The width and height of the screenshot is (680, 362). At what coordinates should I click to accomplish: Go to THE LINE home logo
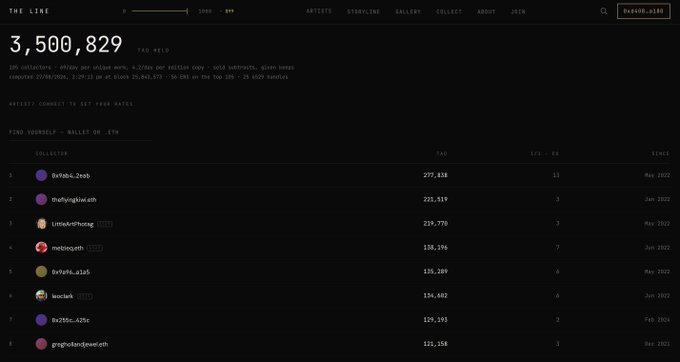click(x=29, y=11)
